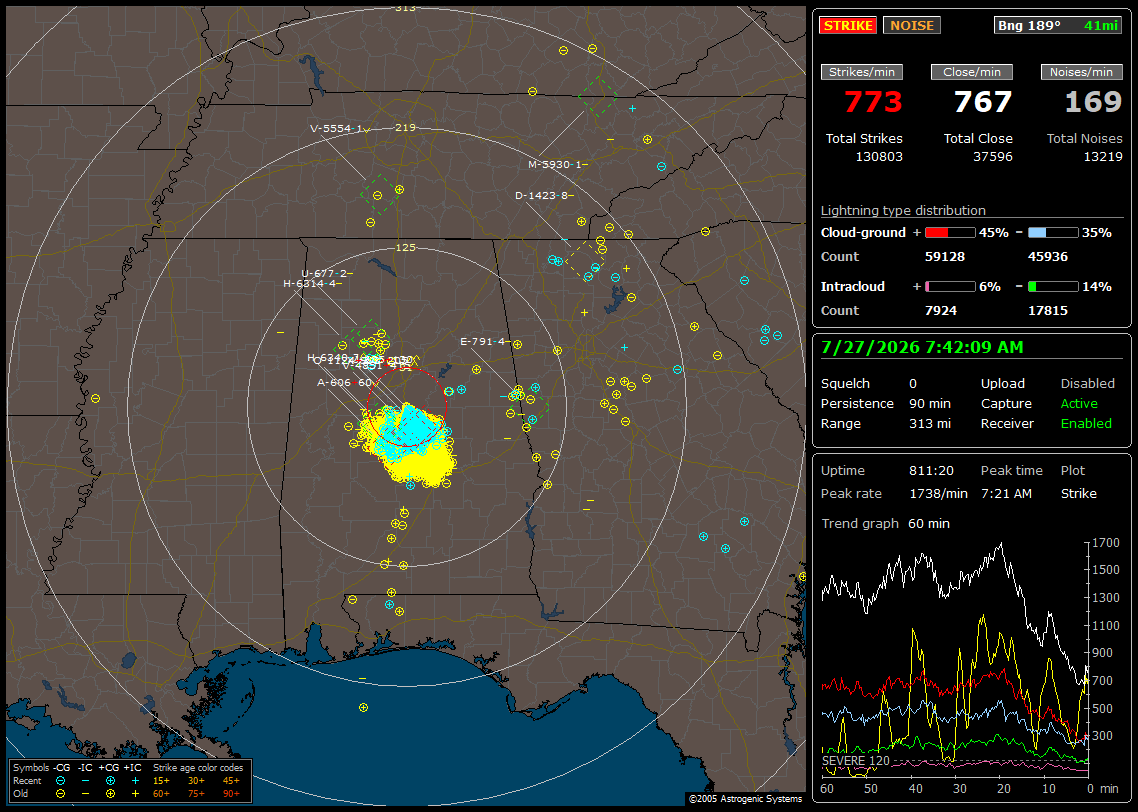Click the SEVERE 120 threshold label on graph
This screenshot has height=812, width=1138.
point(856,761)
